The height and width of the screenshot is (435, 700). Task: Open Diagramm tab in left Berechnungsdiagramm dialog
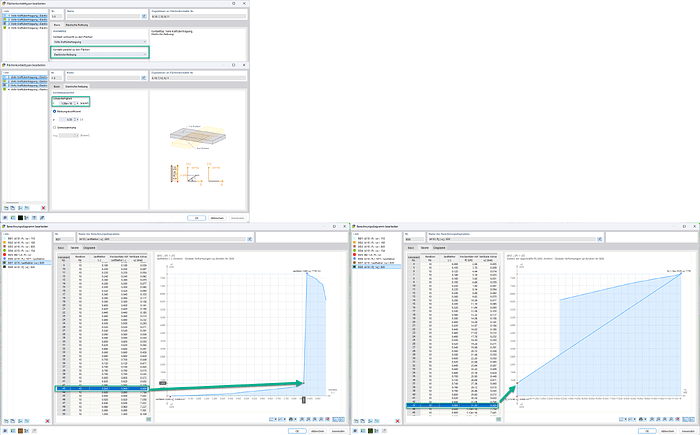[x=90, y=247]
